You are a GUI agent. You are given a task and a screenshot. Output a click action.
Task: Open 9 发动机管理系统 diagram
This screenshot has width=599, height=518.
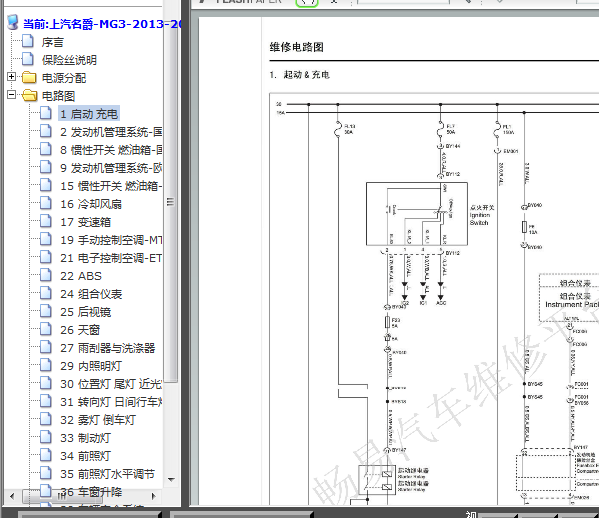point(111,168)
